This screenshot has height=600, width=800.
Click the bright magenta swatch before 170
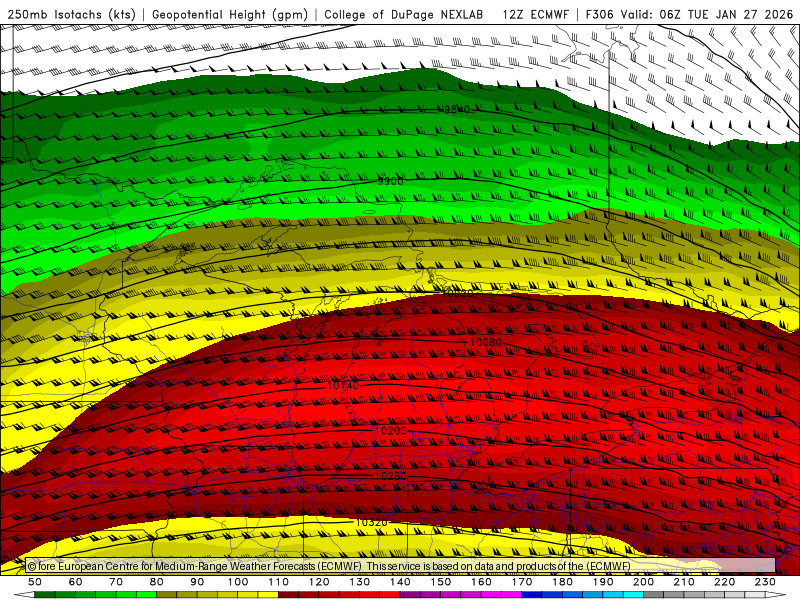pyautogui.click(x=512, y=595)
